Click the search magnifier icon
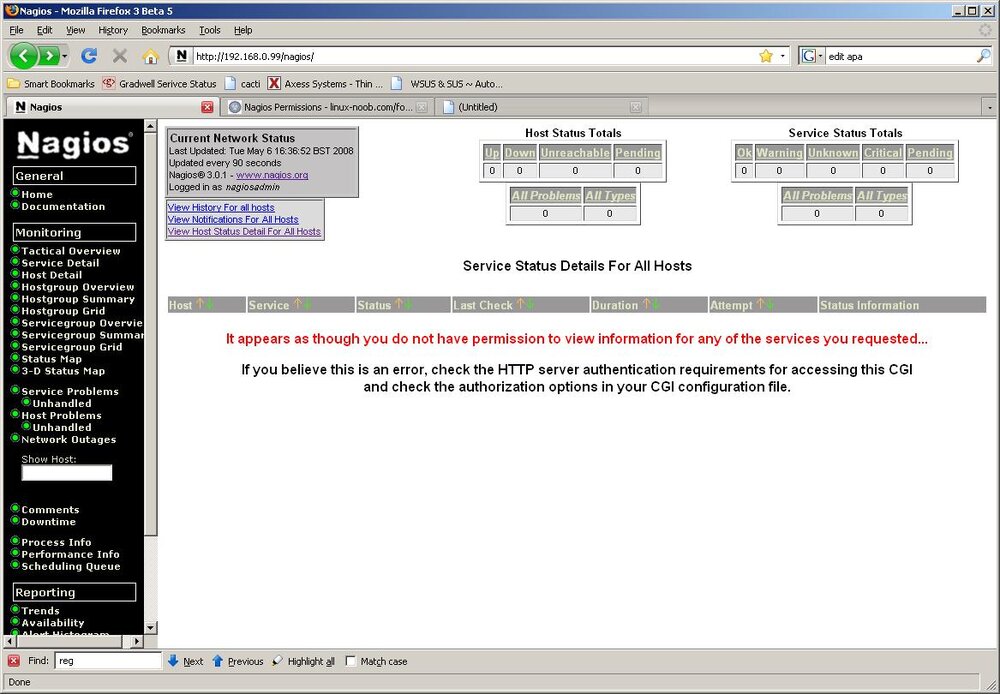 [983, 56]
